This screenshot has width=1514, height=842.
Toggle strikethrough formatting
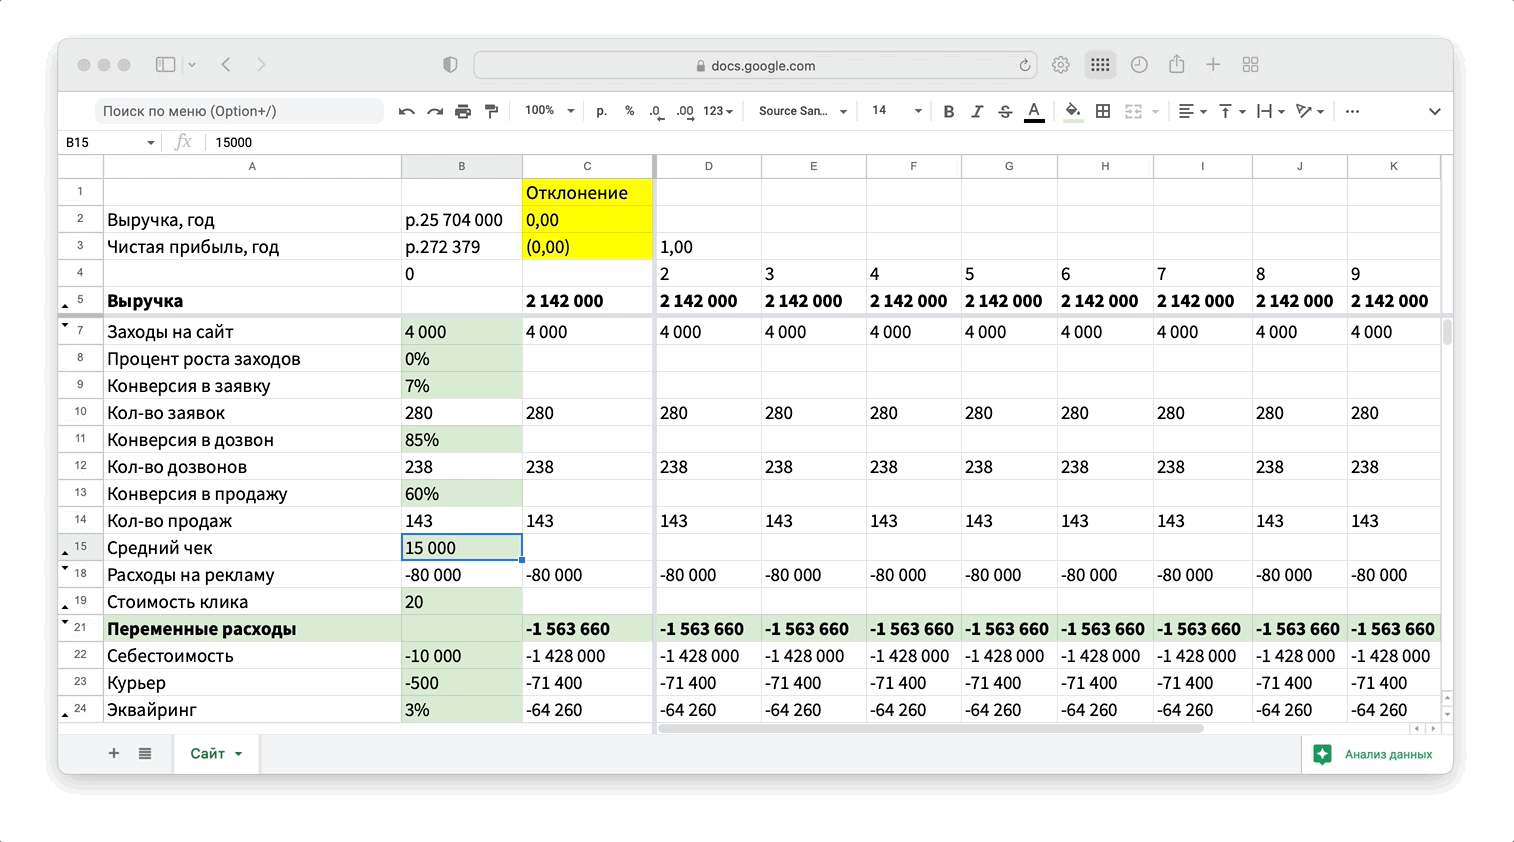pyautogui.click(x=1005, y=111)
